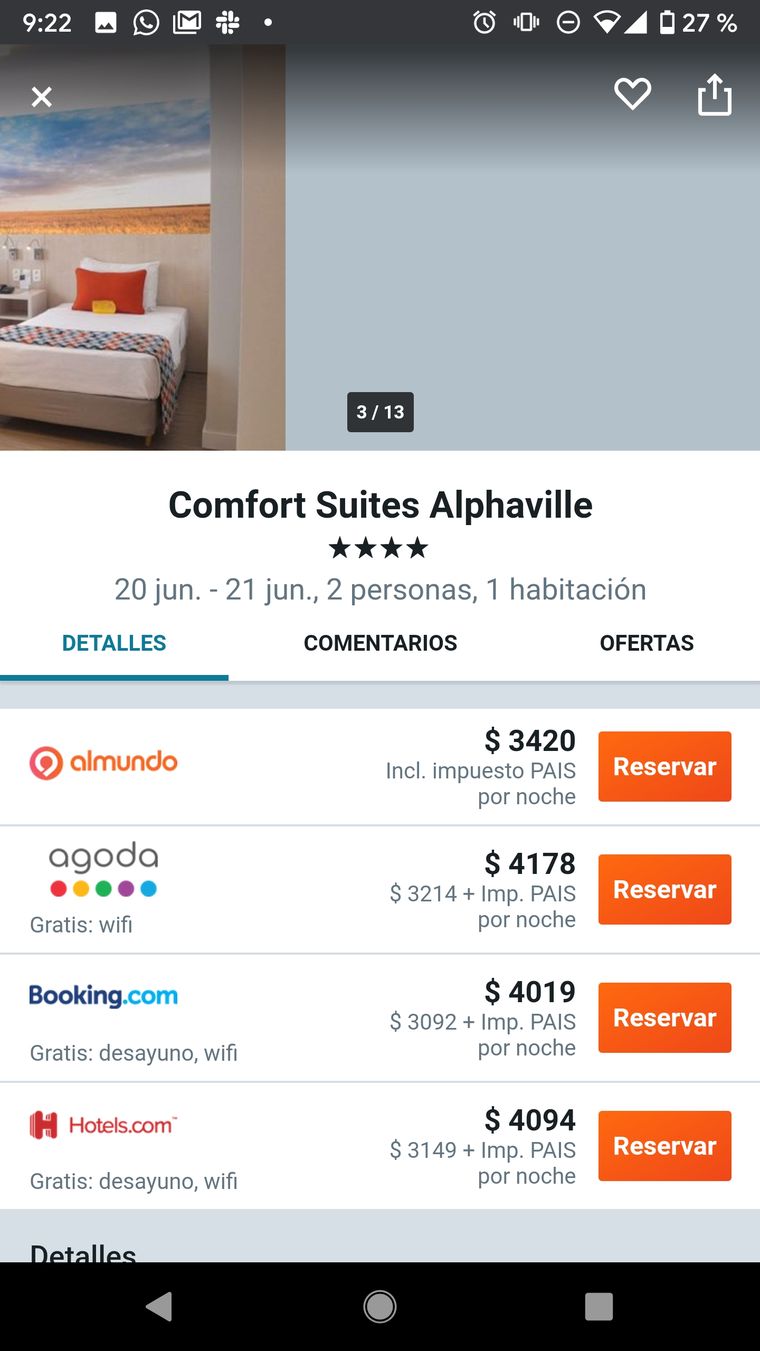Viewport: 760px width, 1351px height.
Task: Tap the dates and guests summary line
Action: (x=380, y=590)
